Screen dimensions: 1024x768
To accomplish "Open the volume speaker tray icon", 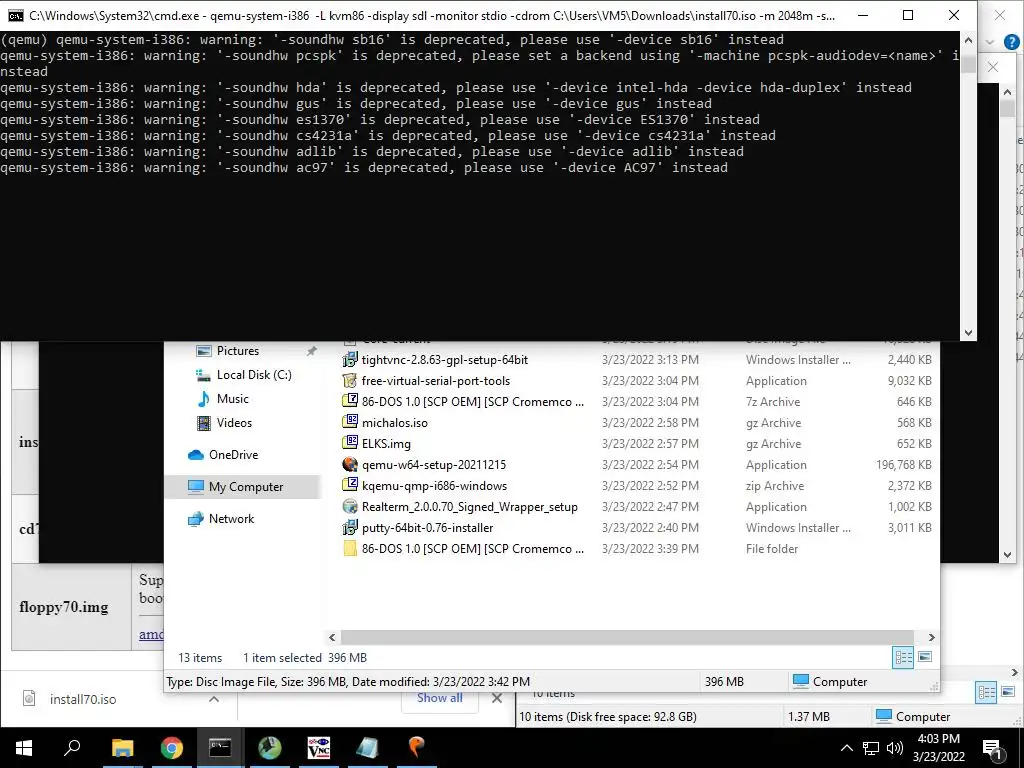I will [895, 748].
